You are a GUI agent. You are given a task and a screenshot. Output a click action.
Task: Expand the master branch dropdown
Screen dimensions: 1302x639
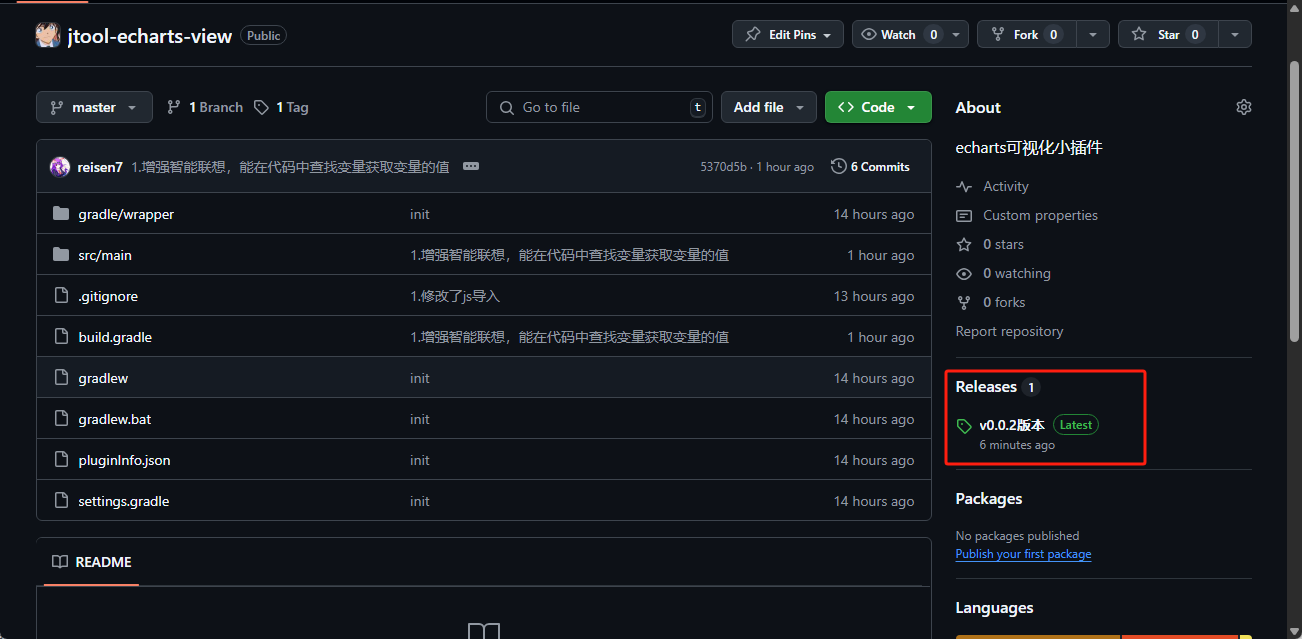(x=94, y=107)
